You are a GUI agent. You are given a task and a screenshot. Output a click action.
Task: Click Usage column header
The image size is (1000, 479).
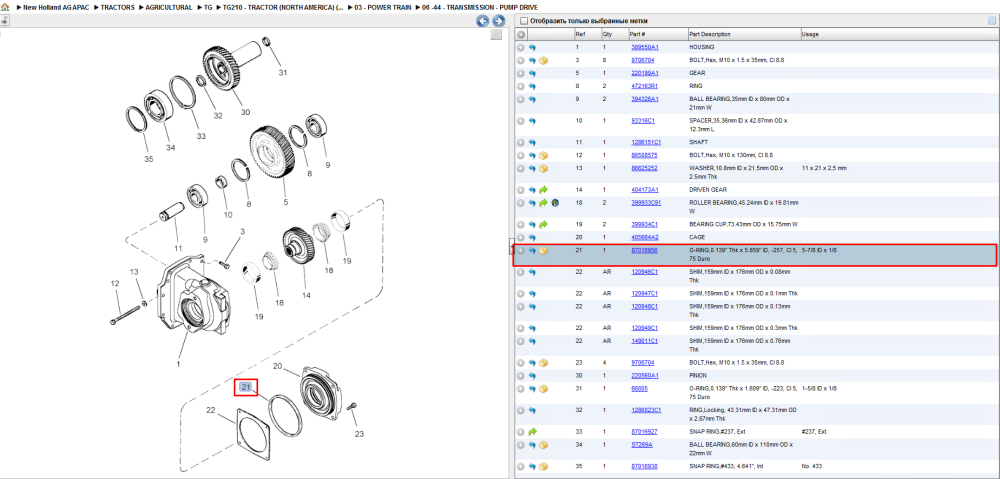click(810, 34)
